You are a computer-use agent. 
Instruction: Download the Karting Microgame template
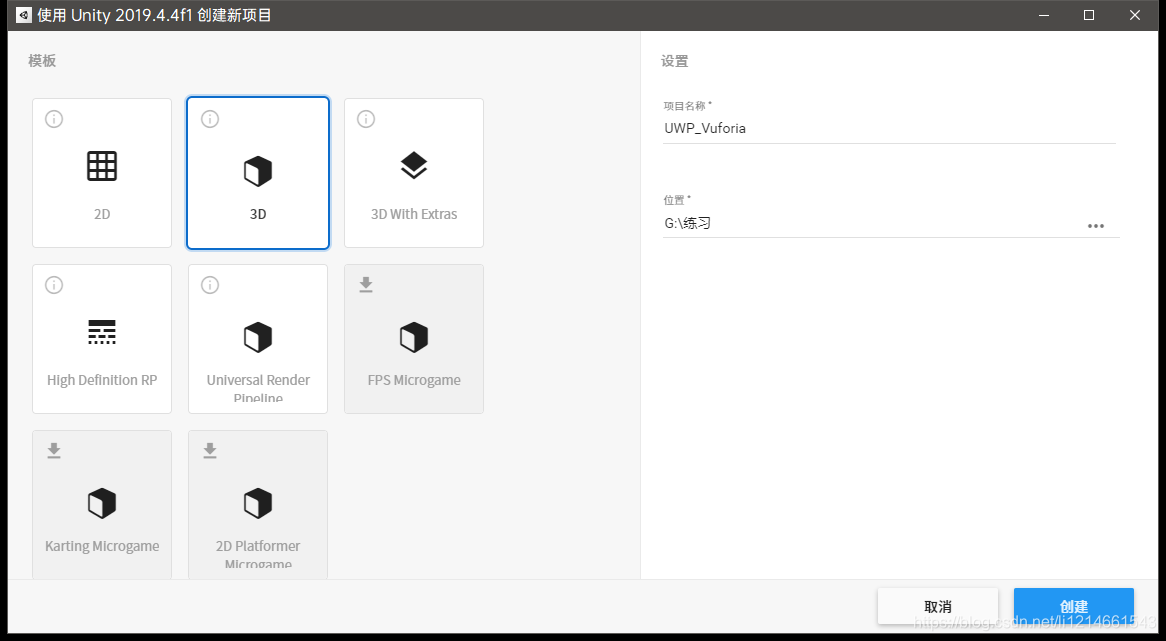pyautogui.click(x=54, y=451)
